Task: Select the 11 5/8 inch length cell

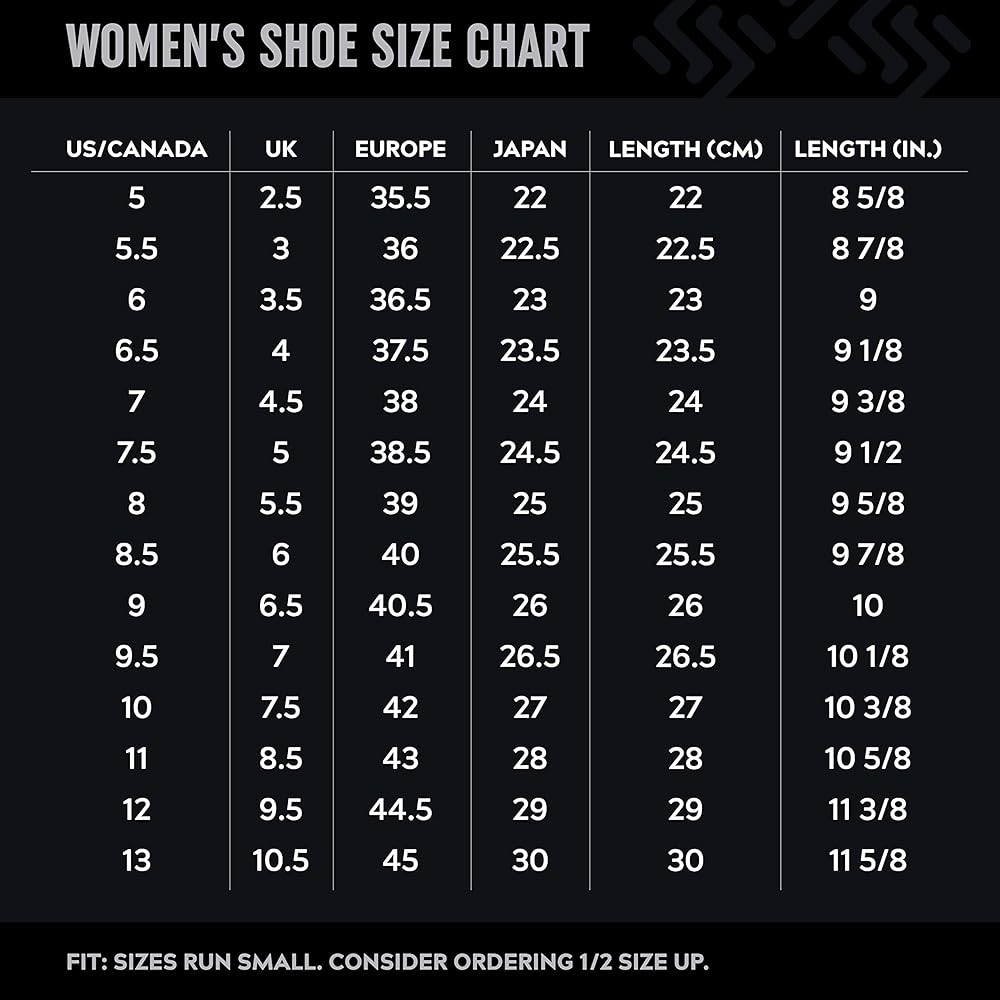Action: [868, 860]
